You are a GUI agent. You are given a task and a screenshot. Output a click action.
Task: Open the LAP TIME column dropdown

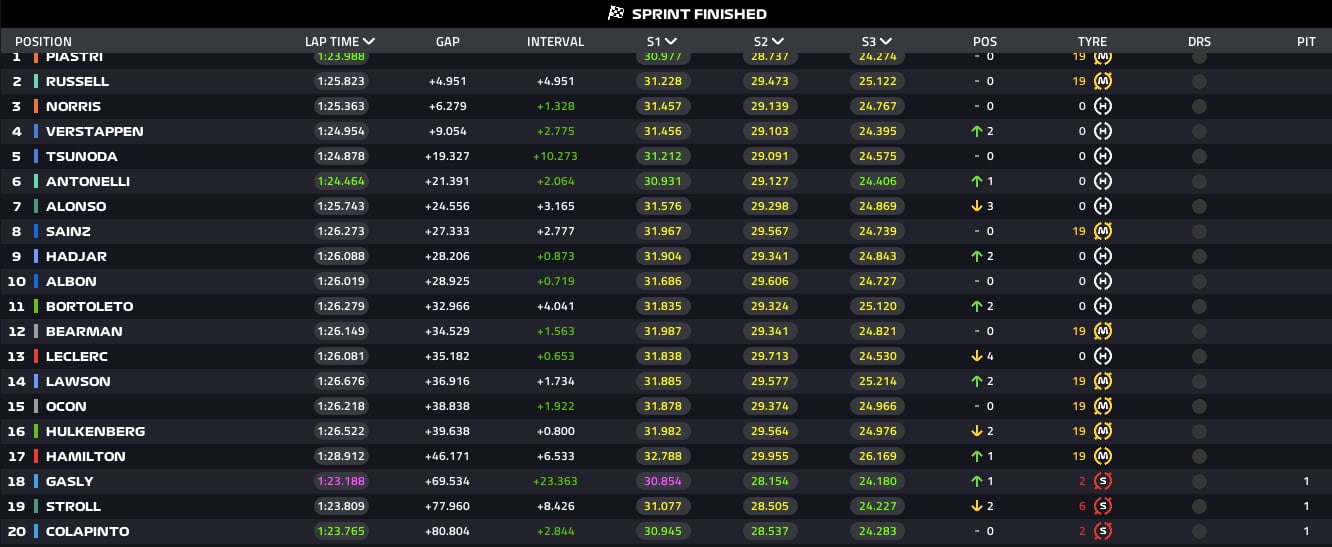point(369,42)
